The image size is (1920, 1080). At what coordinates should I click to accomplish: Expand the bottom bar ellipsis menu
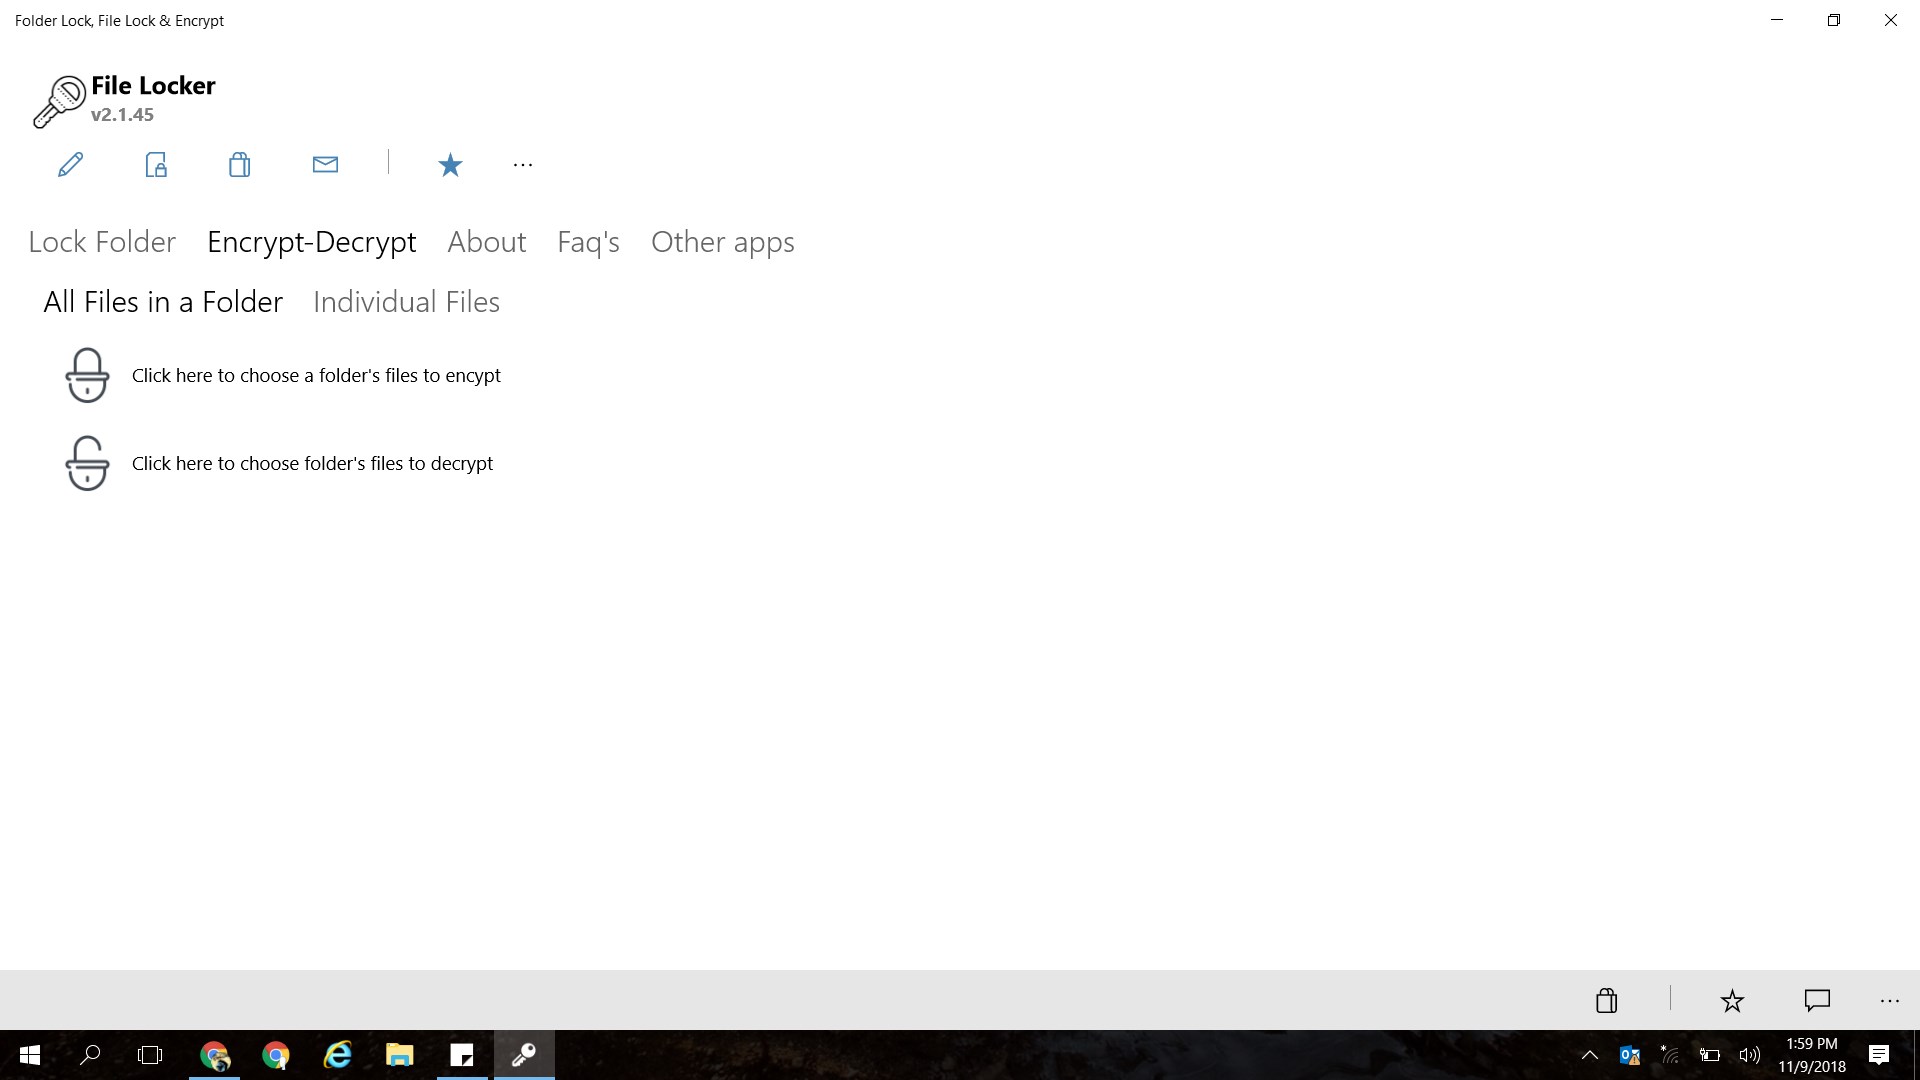(1889, 1000)
